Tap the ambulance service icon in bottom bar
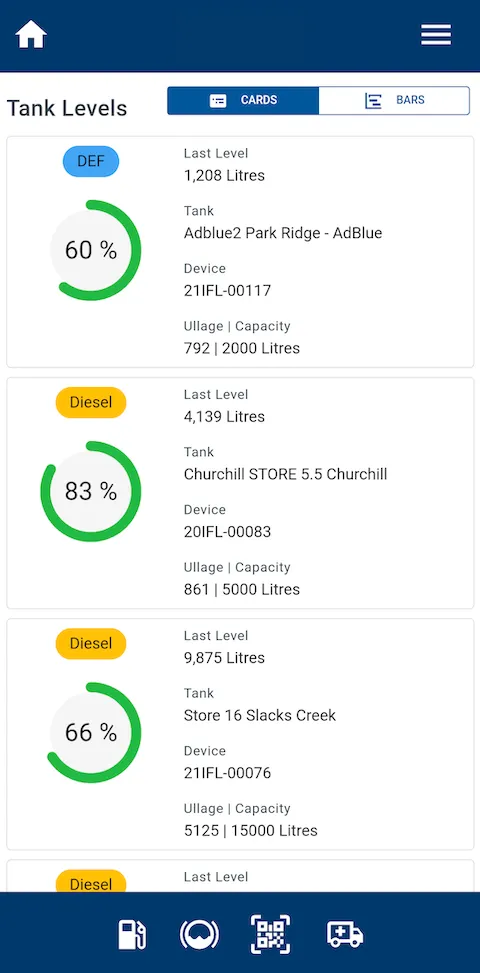The height and width of the screenshot is (973, 480). coord(345,934)
